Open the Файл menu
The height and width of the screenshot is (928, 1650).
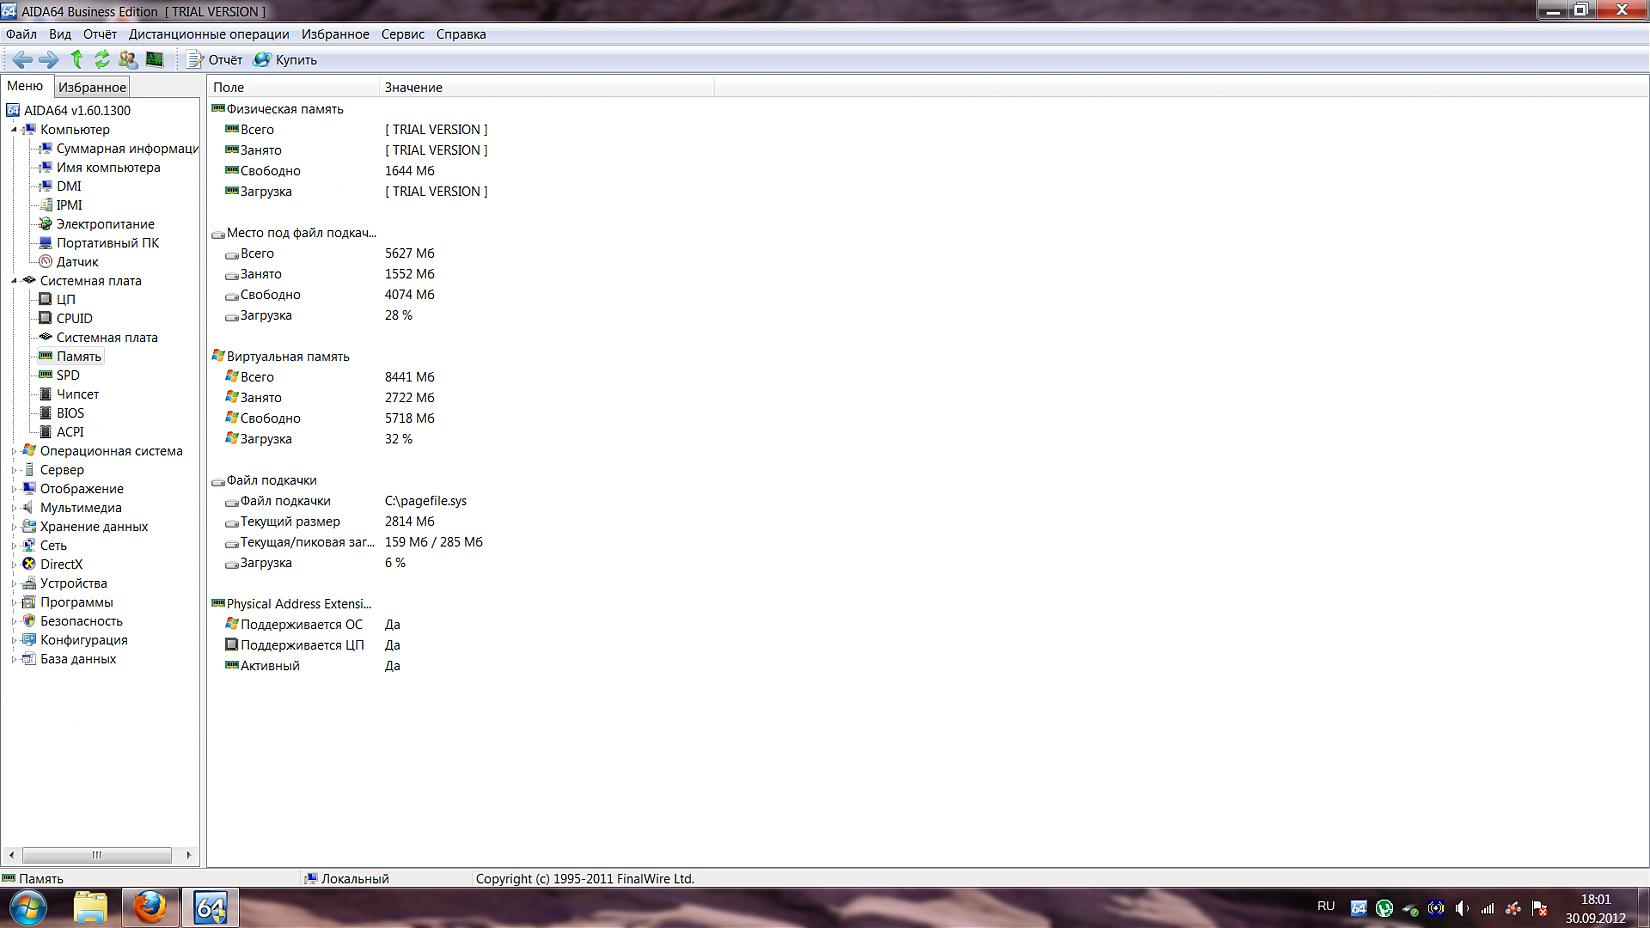coord(21,34)
